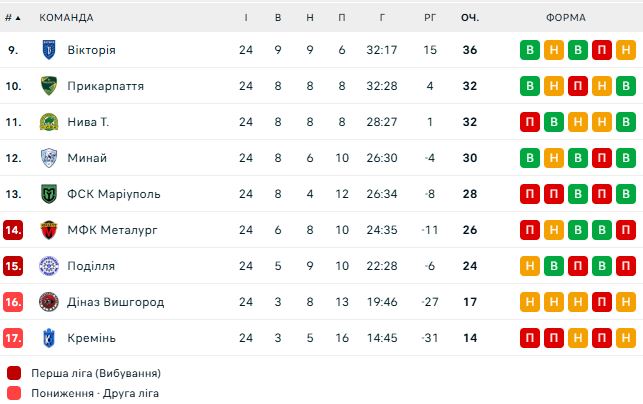This screenshot has width=643, height=404.
Task: Select the Кремінь blue crest icon
Action: coord(49,338)
